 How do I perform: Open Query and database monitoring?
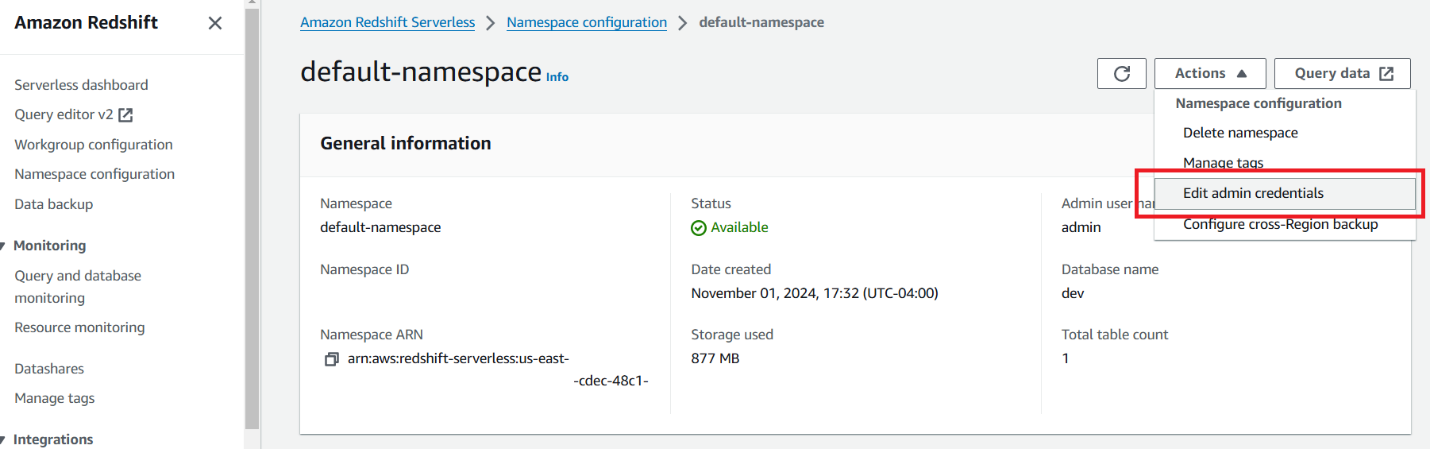(x=78, y=287)
